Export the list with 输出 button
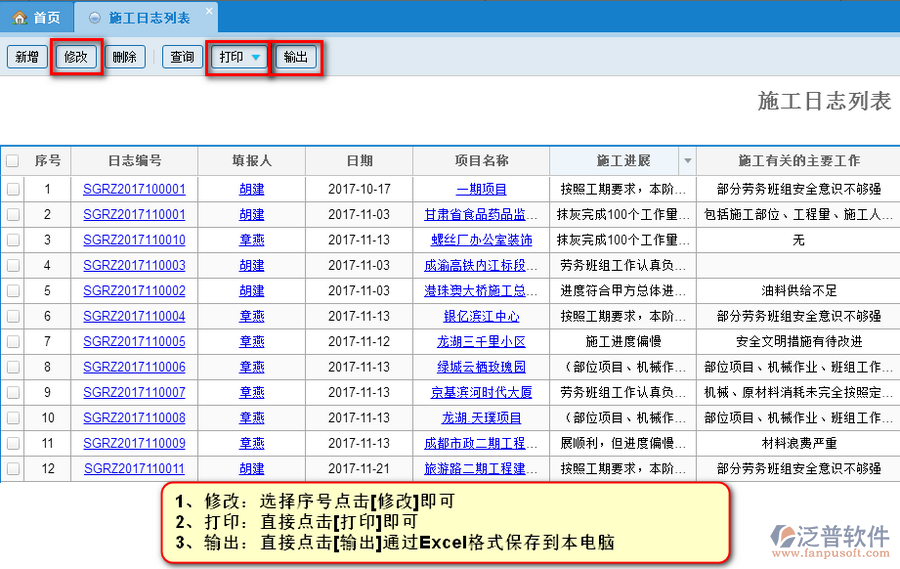 (x=296, y=57)
